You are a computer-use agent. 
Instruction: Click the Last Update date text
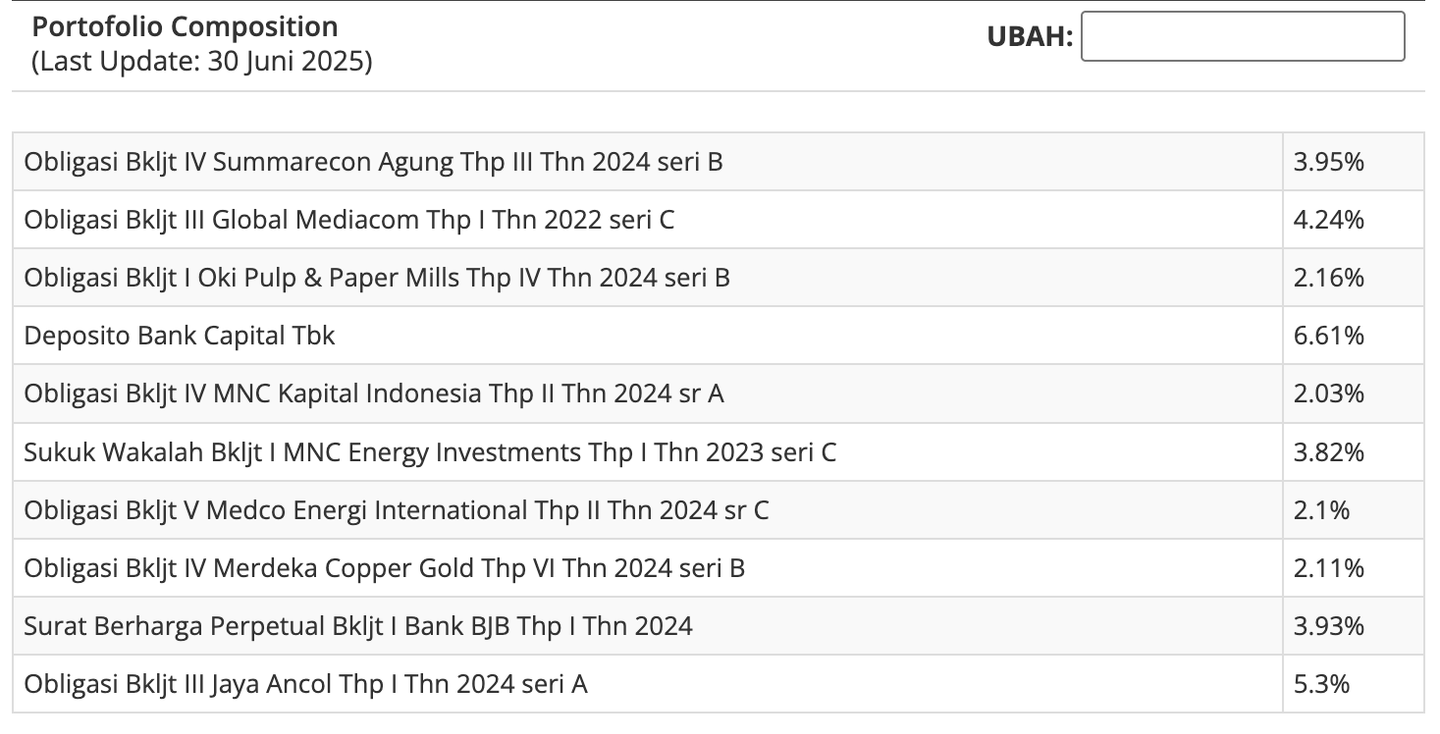coord(202,62)
